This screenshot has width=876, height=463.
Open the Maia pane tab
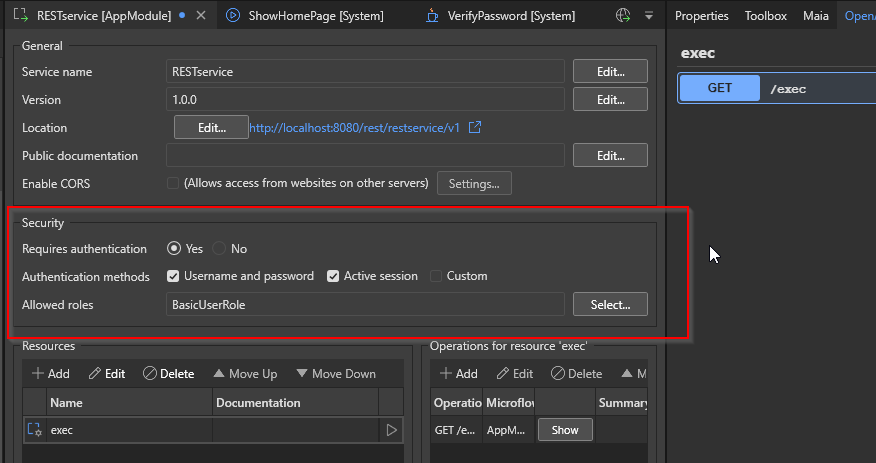pyautogui.click(x=816, y=16)
